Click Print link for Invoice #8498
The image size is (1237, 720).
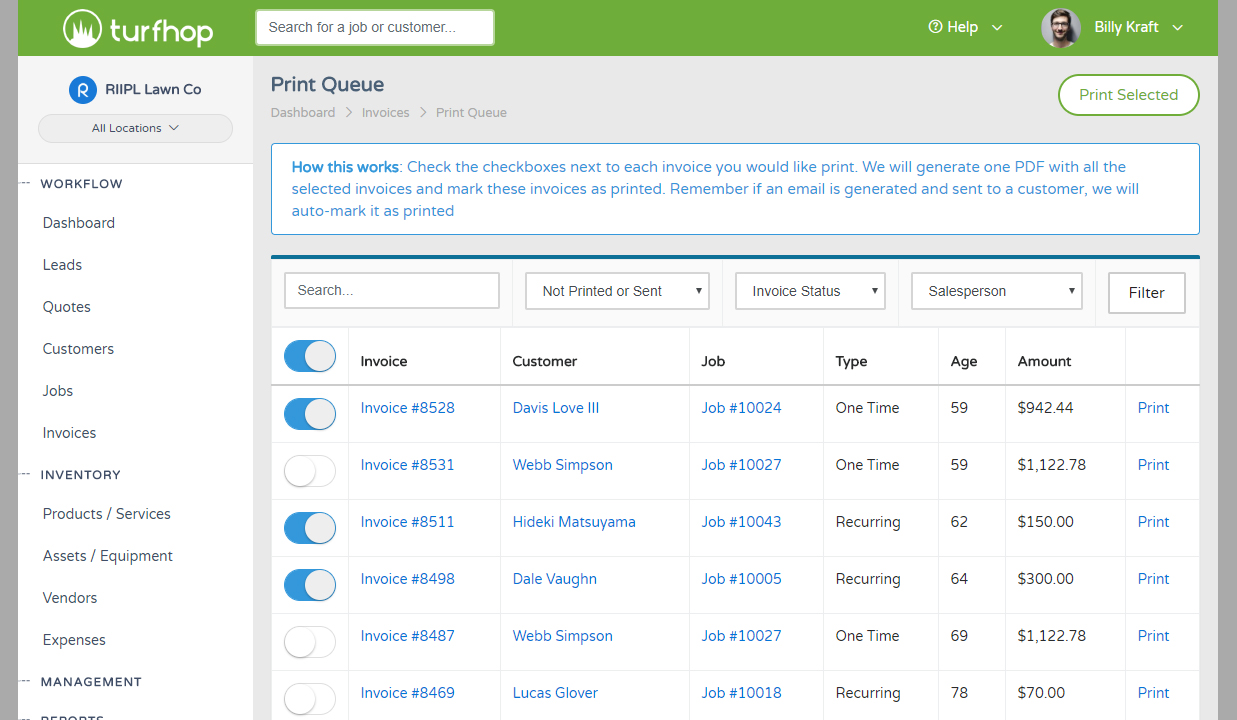[1153, 579]
